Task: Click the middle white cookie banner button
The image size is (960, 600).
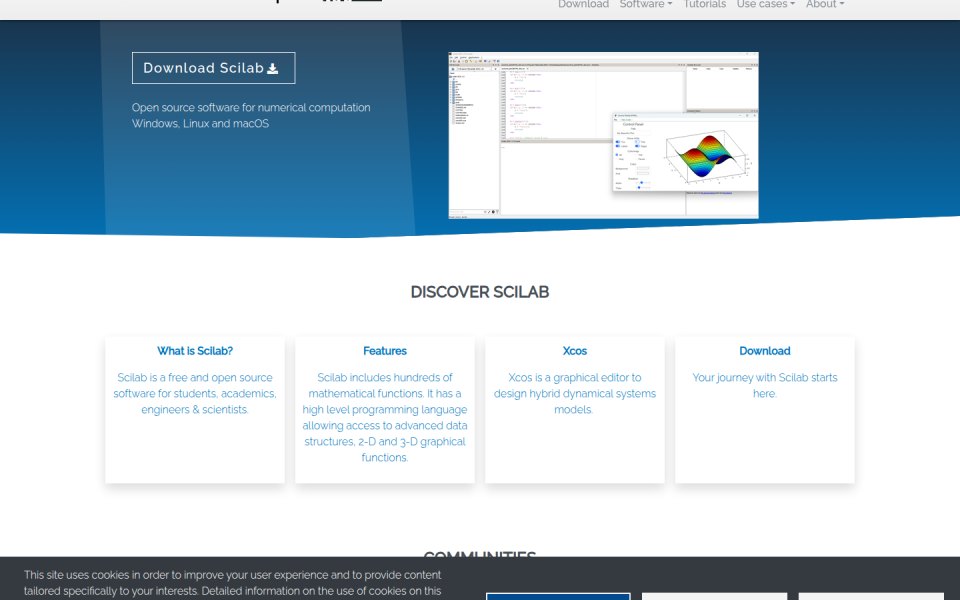Action: pos(714,596)
